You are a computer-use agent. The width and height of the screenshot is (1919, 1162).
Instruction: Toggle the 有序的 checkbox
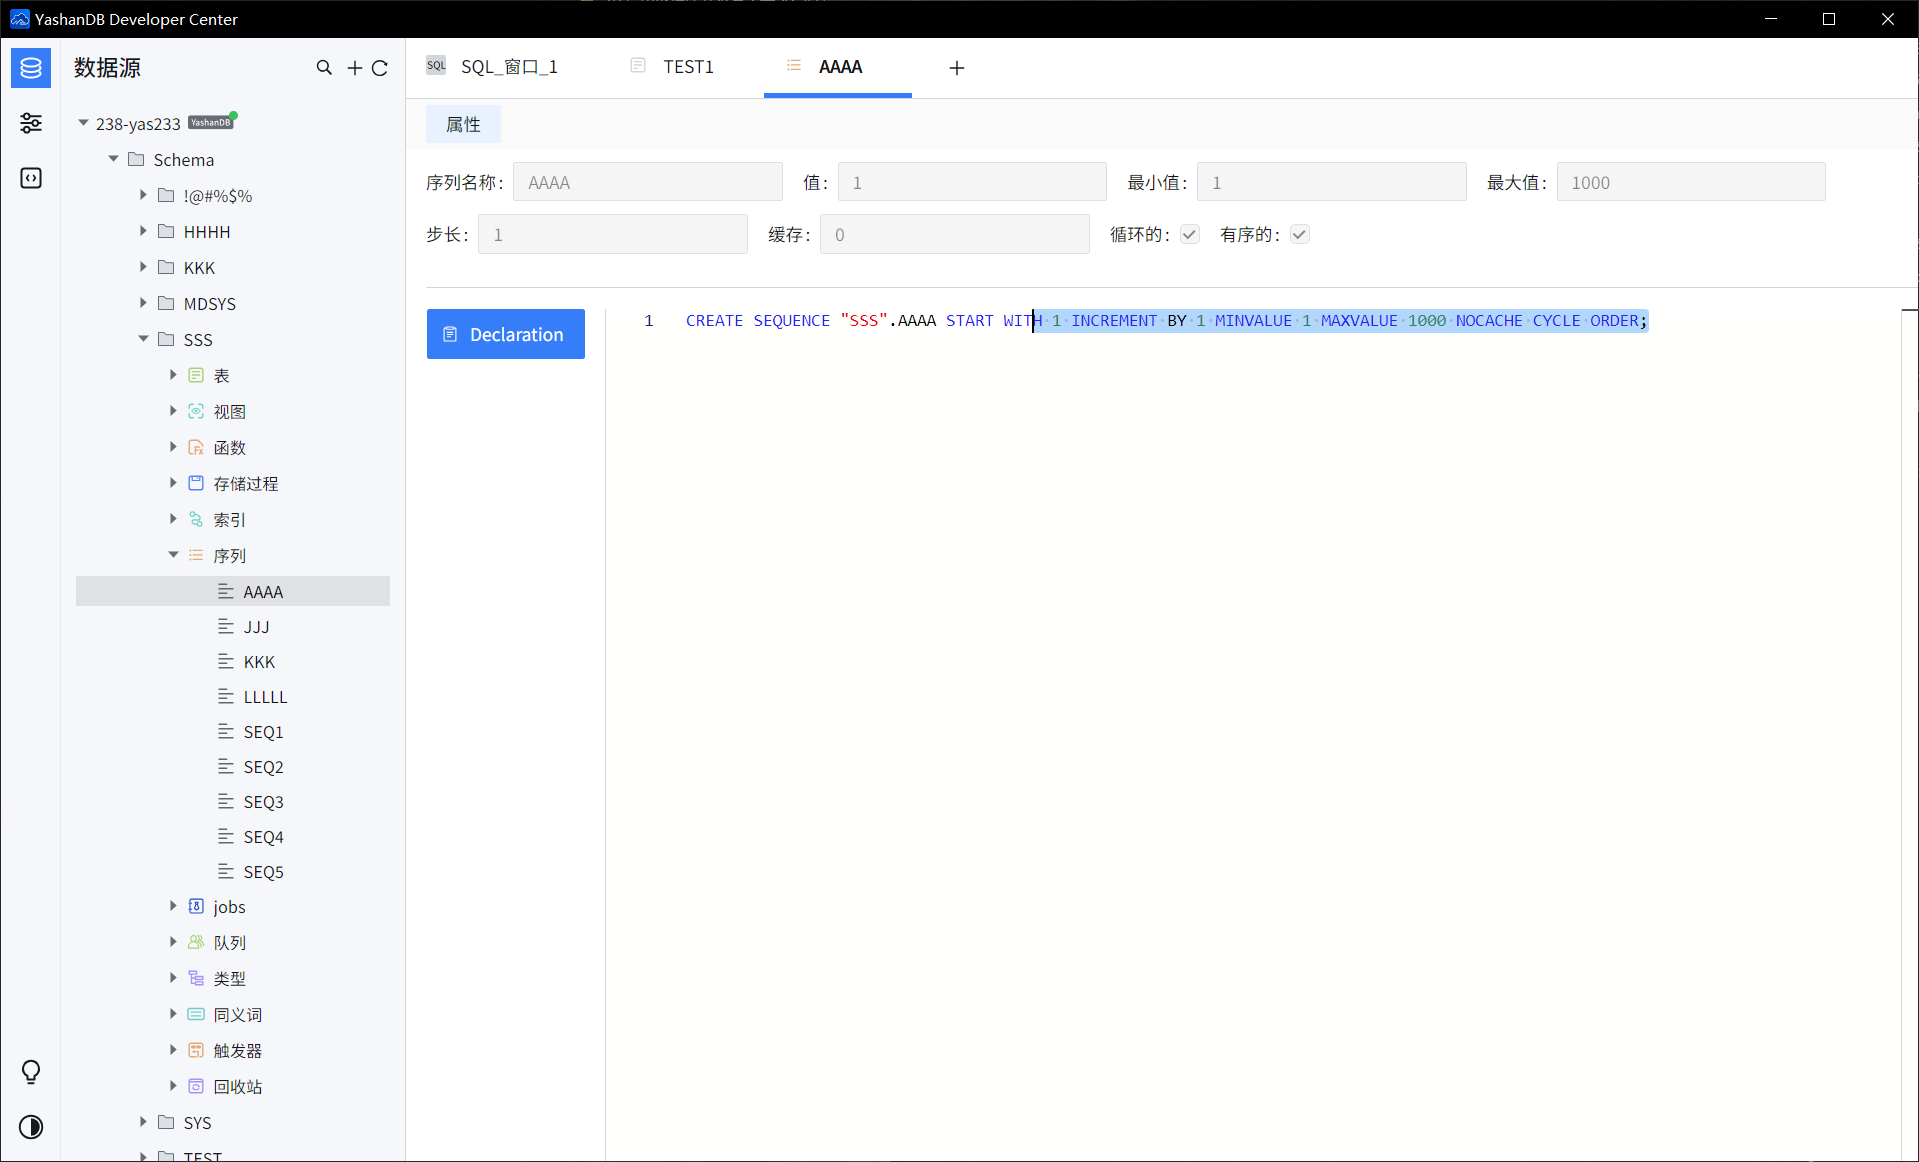(x=1299, y=234)
